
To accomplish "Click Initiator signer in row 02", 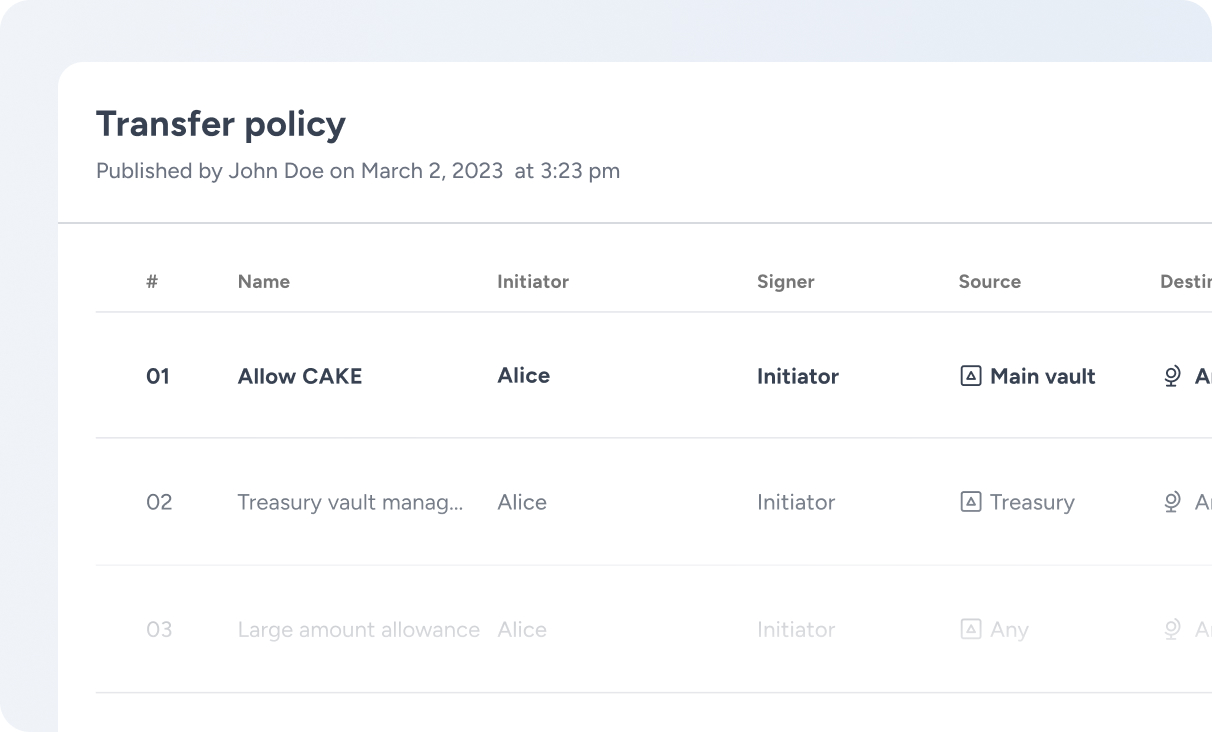I will point(796,502).
